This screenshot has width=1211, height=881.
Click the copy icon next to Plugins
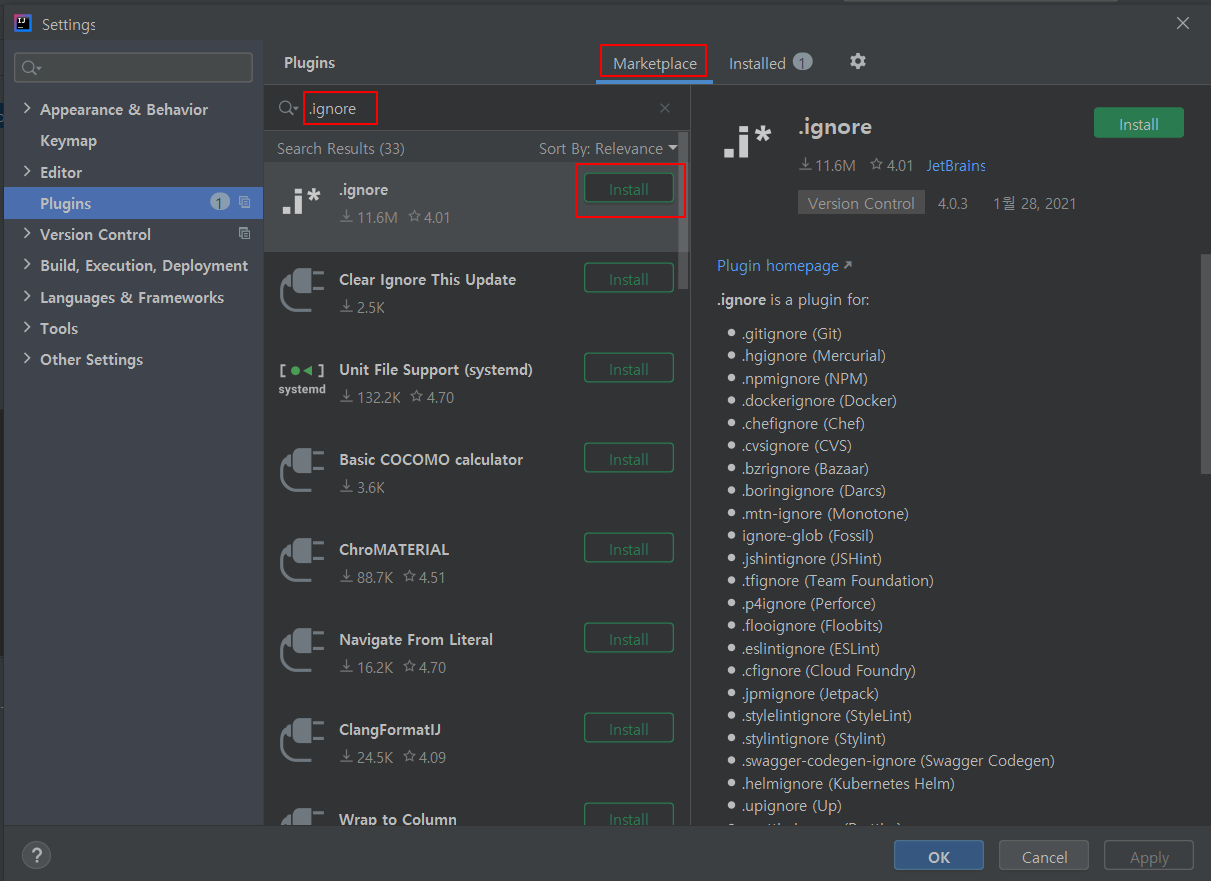point(245,202)
